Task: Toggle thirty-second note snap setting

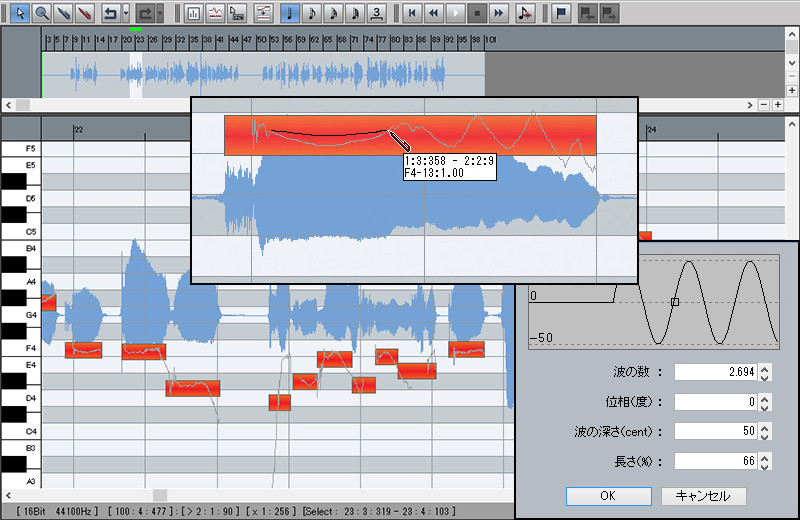Action: pos(355,13)
